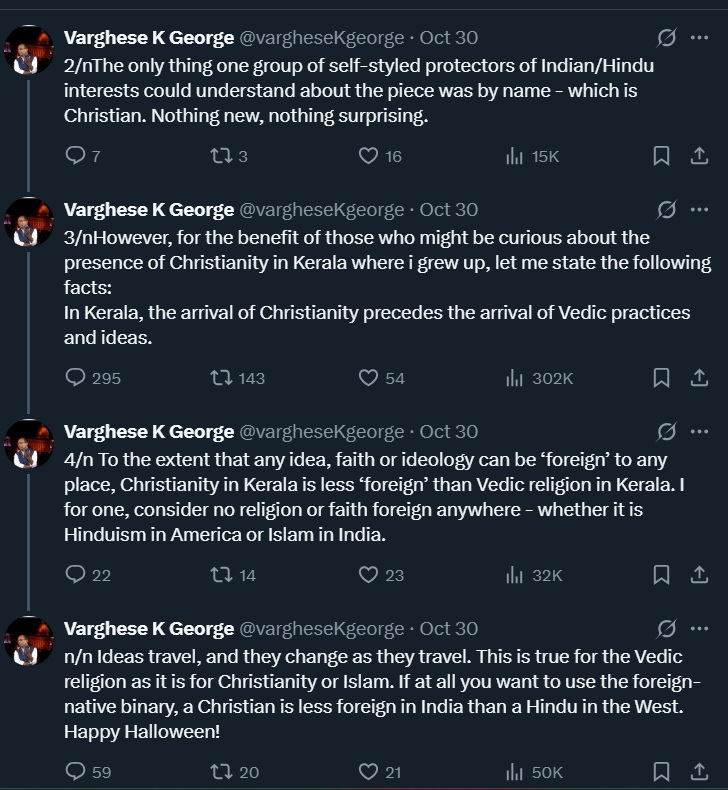Bookmark the n/n Happy Halloween tweet
Image resolution: width=728 pixels, height=790 pixels.
[661, 772]
